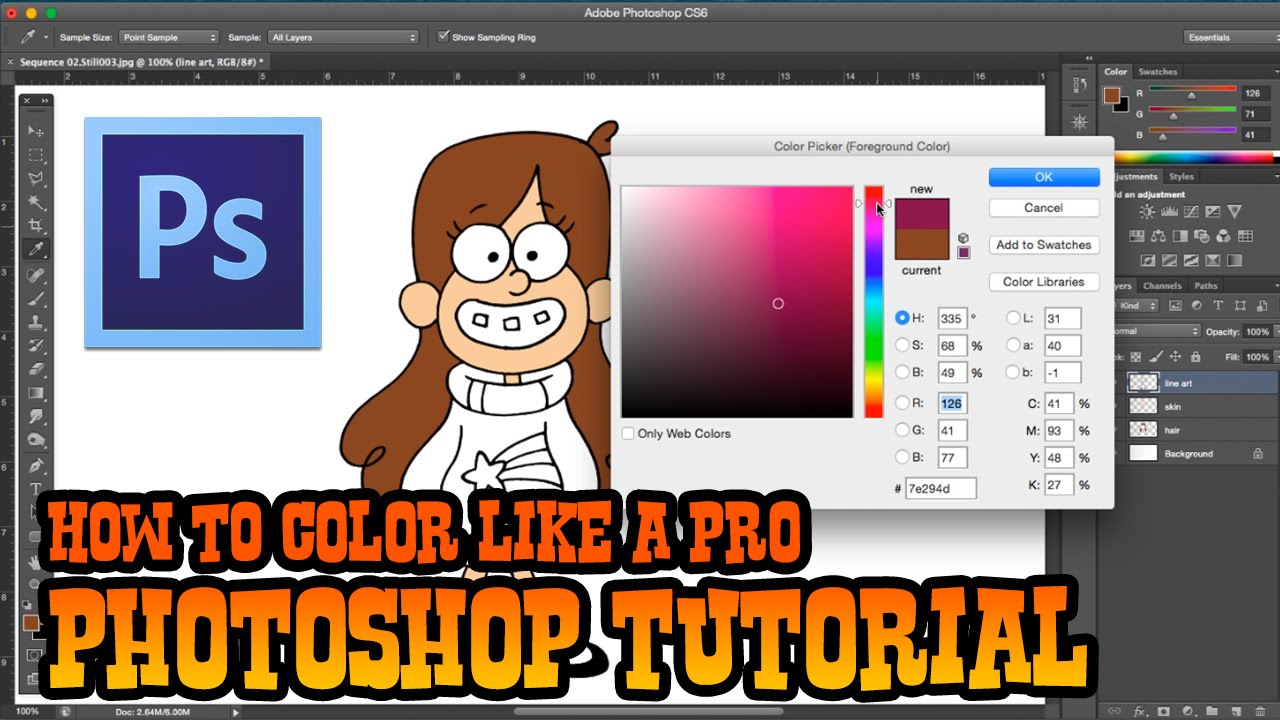
Task: Click Cancel in Color Picker
Action: pyautogui.click(x=1044, y=208)
